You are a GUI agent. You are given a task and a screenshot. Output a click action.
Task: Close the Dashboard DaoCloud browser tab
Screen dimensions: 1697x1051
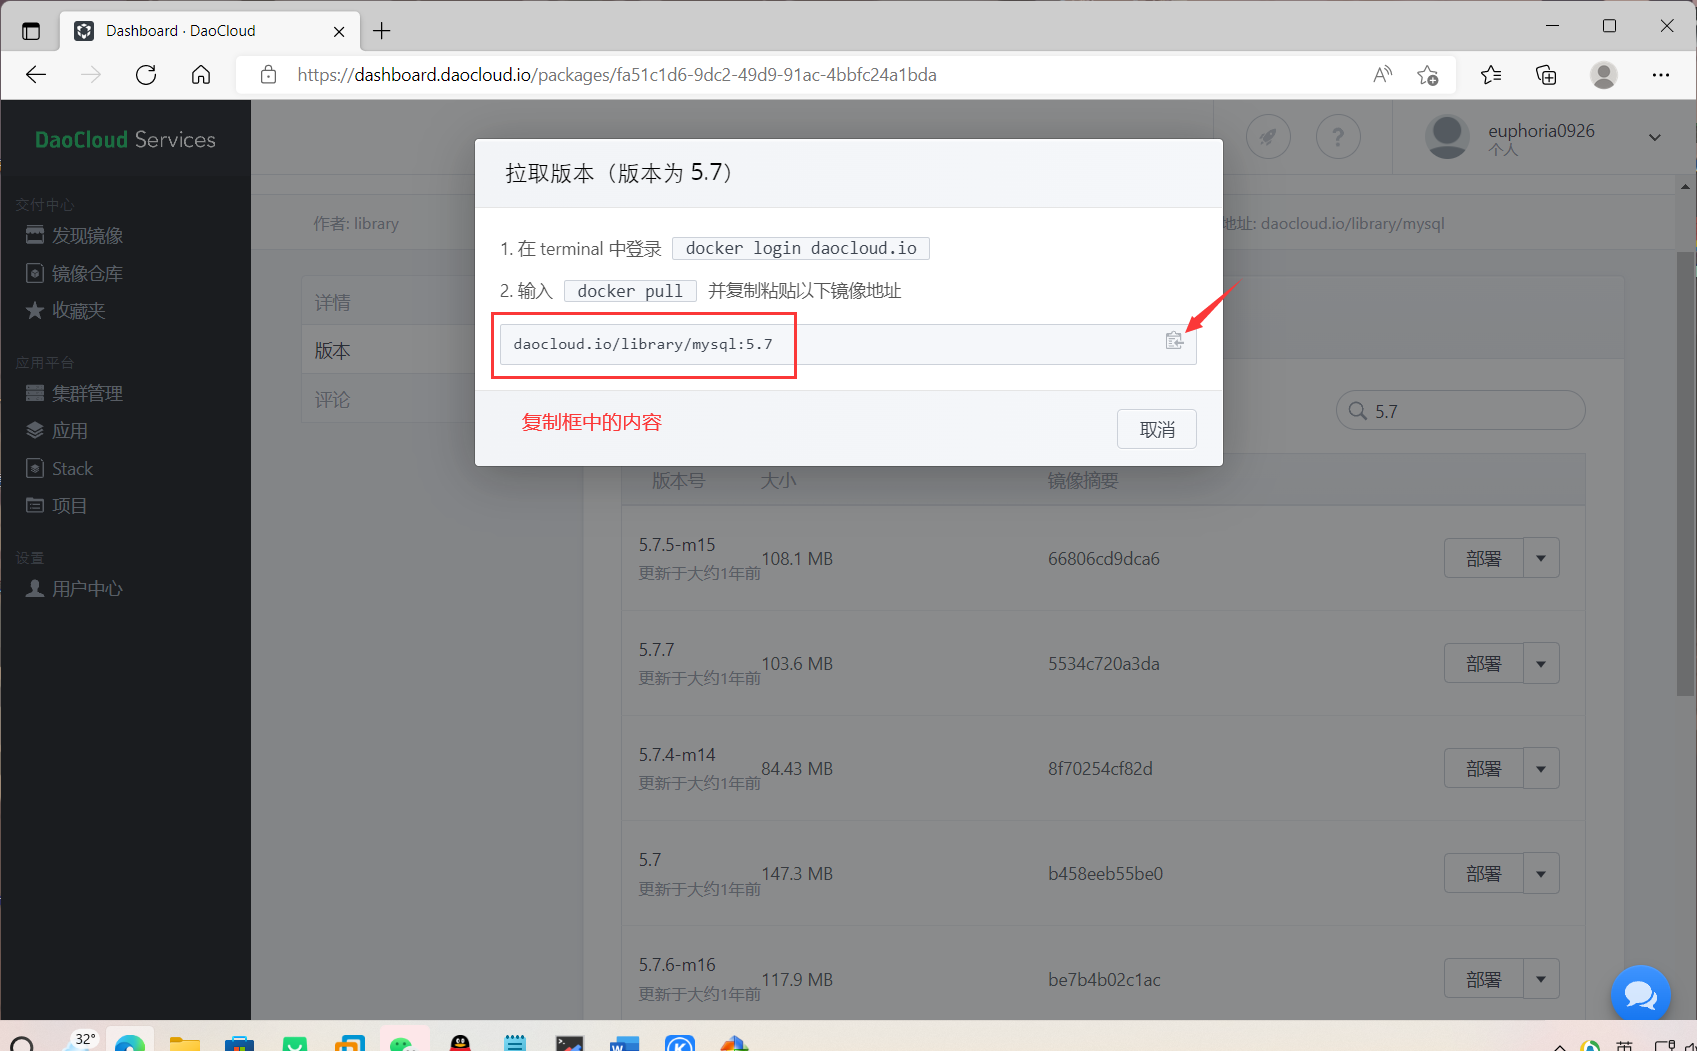339,31
